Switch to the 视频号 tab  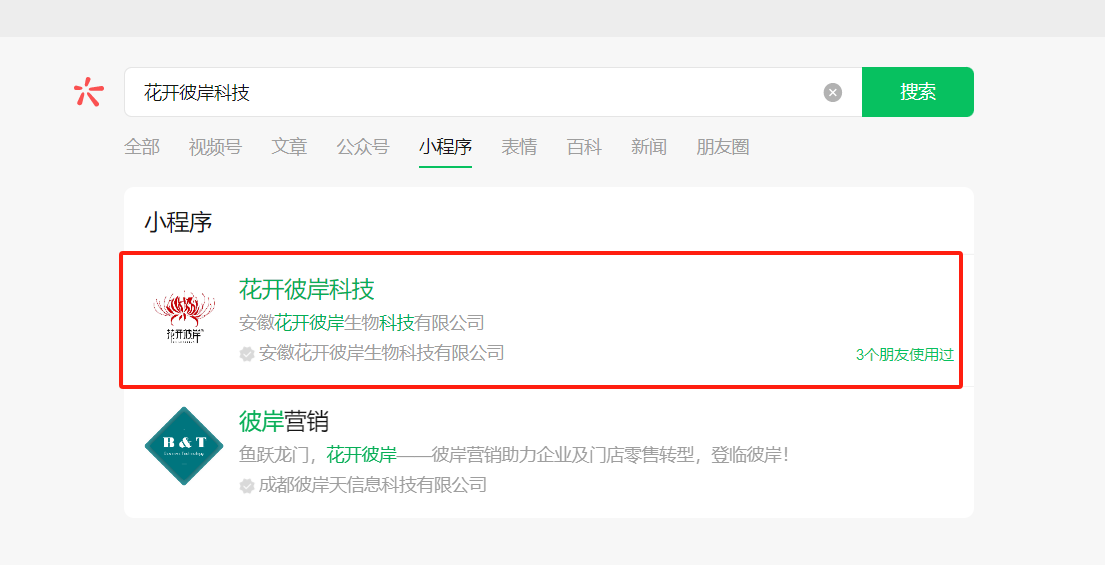click(215, 147)
